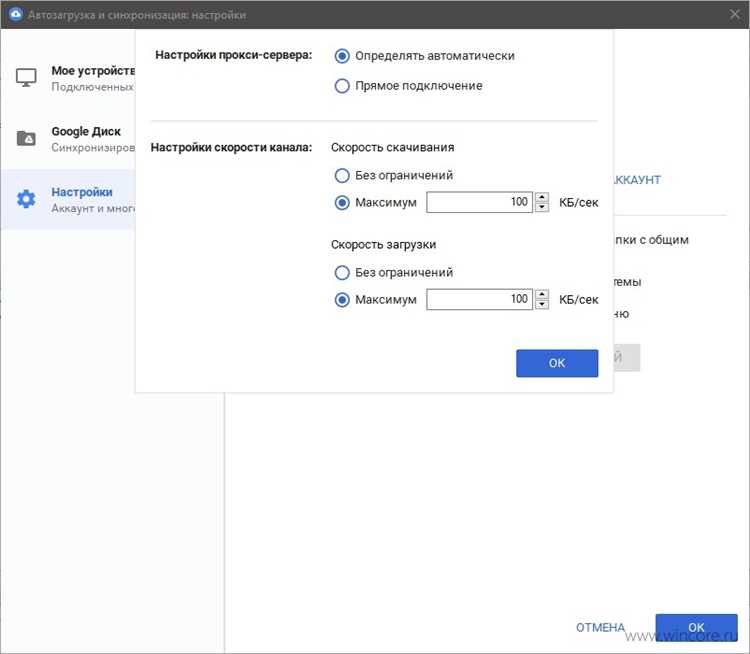
Task: Click the "Скорость загрузки" heading
Action: [x=384, y=244]
